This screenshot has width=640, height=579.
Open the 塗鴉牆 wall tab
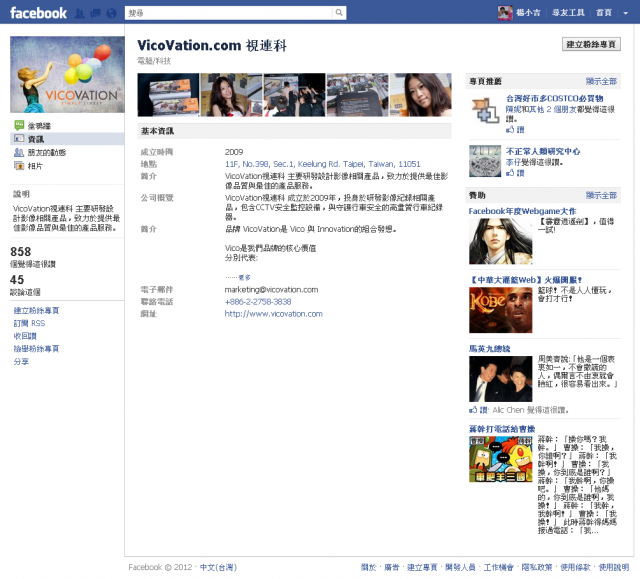39,126
